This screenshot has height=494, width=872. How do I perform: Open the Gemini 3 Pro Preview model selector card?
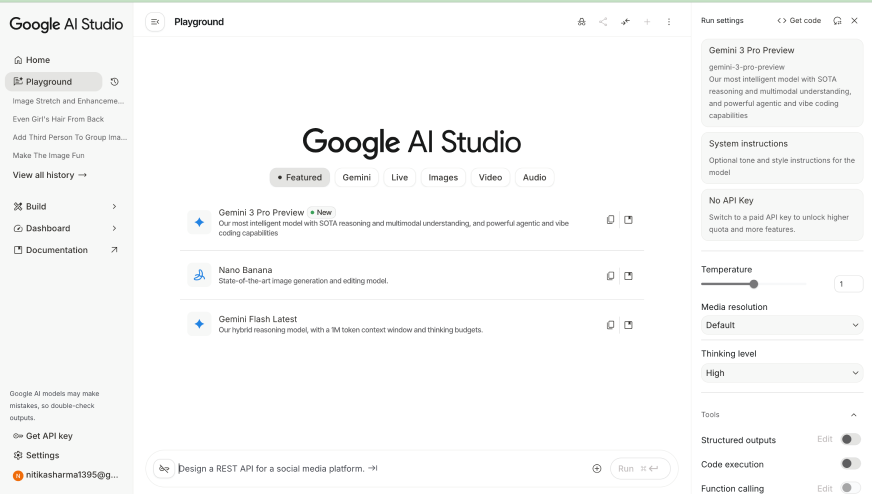click(782, 83)
